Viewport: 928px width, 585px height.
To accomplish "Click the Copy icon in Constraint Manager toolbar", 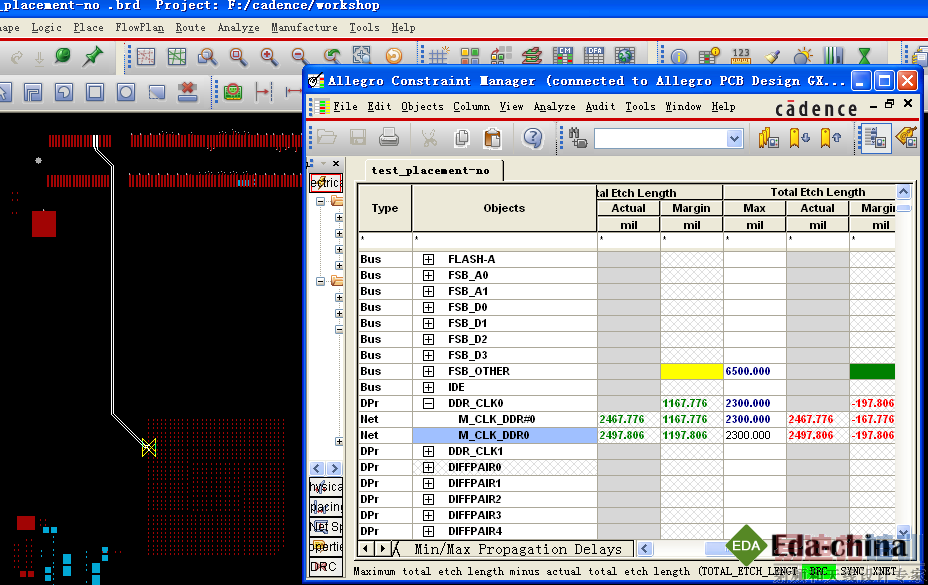I will pyautogui.click(x=462, y=138).
